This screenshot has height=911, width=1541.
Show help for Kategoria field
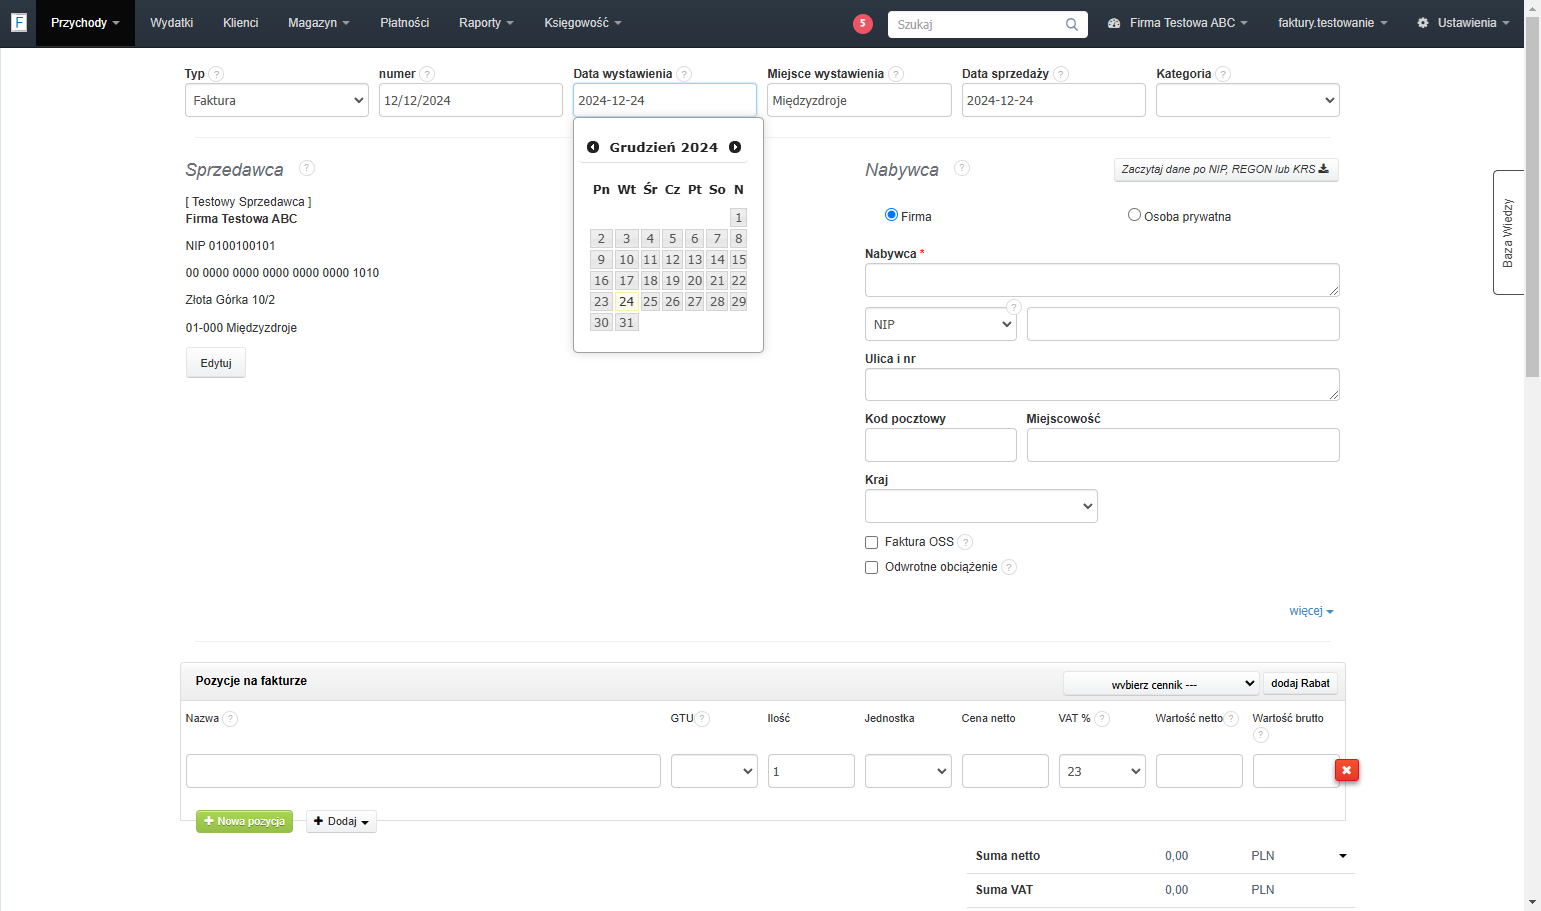(1223, 74)
